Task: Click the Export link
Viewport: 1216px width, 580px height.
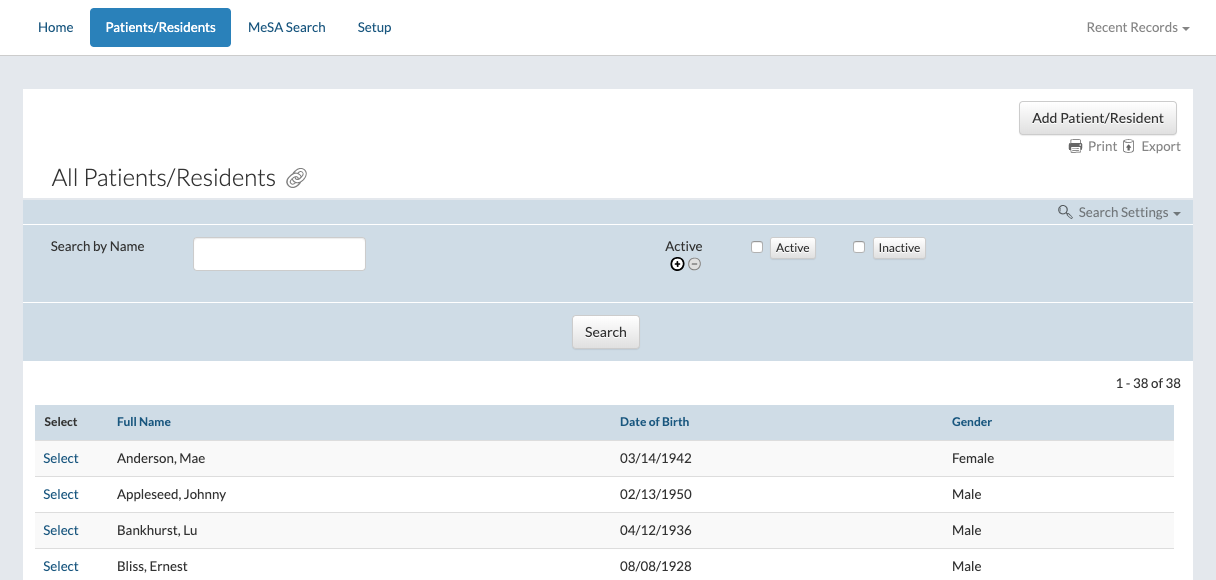Action: pyautogui.click(x=1161, y=146)
